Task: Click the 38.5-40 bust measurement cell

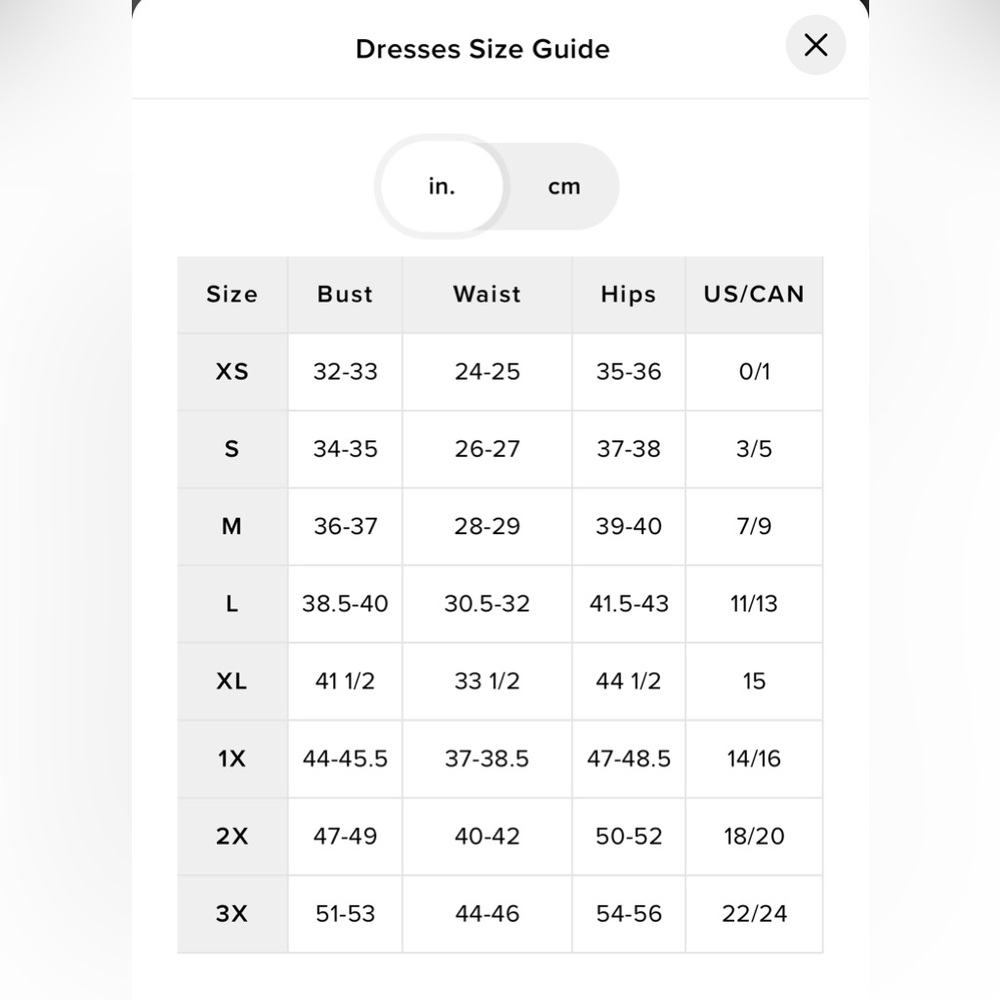Action: (345, 604)
